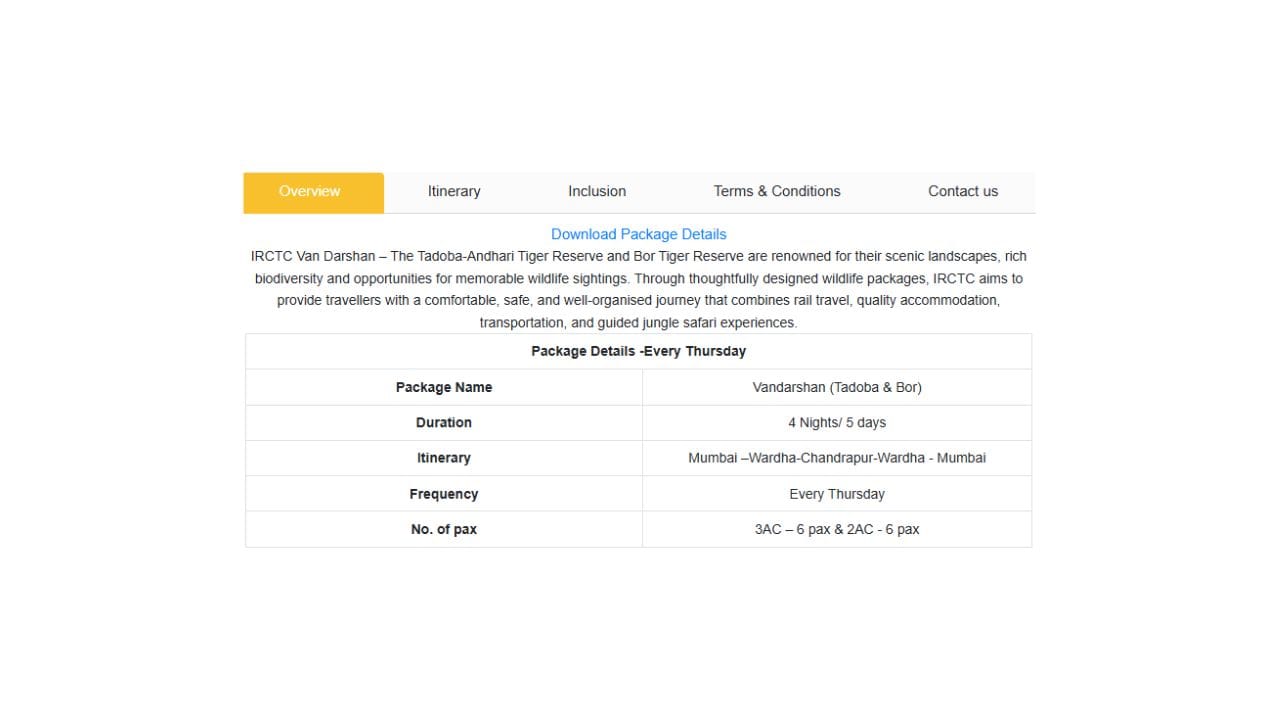1280x720 pixels.
Task: Select the 'Vandarshan (Tadoba & Bor)' cell
Action: click(x=837, y=387)
